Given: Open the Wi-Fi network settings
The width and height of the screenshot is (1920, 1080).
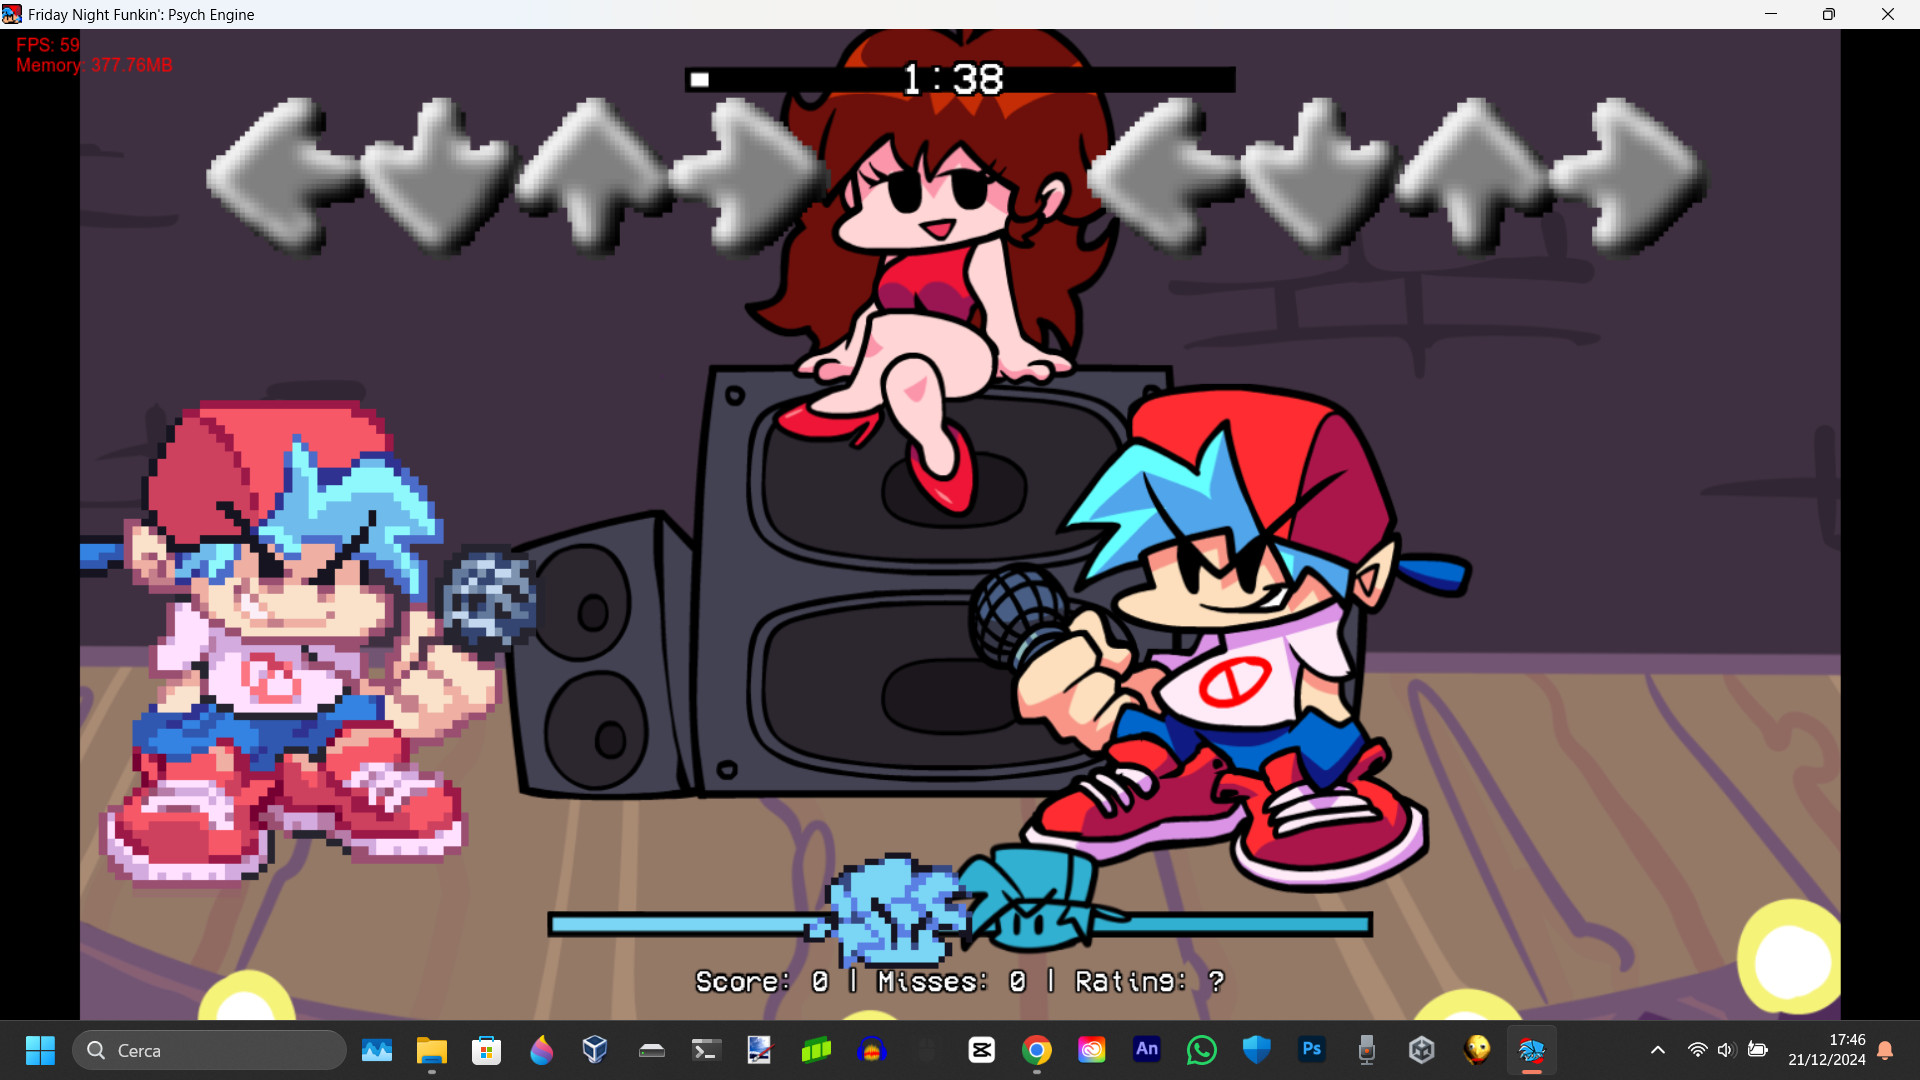Looking at the screenshot, I should point(1697,1050).
